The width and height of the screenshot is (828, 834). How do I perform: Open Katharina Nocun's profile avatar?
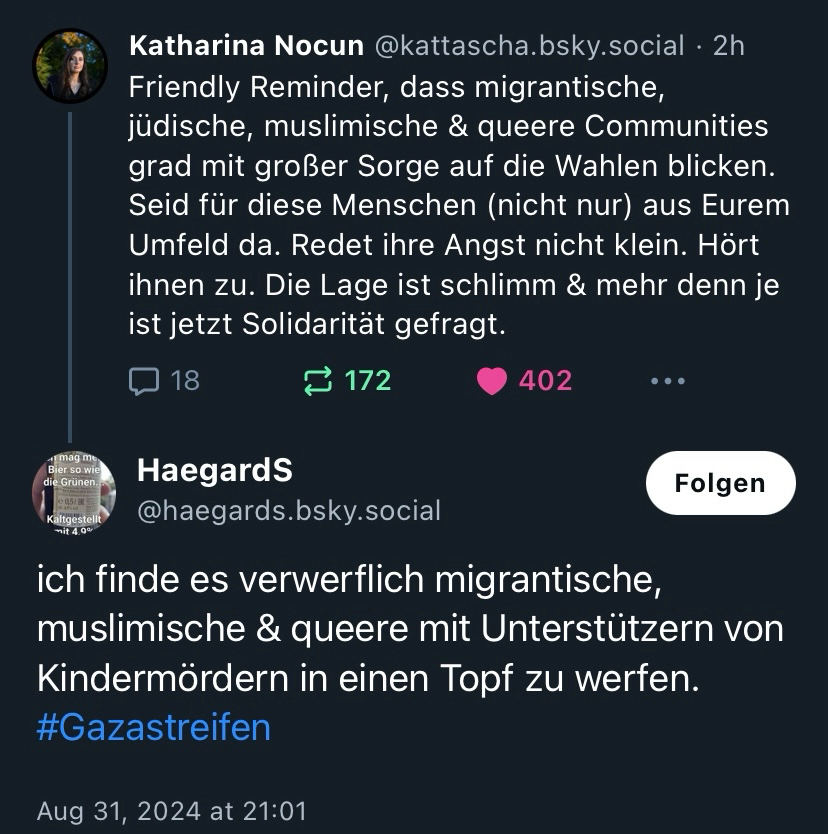pyautogui.click(x=70, y=66)
